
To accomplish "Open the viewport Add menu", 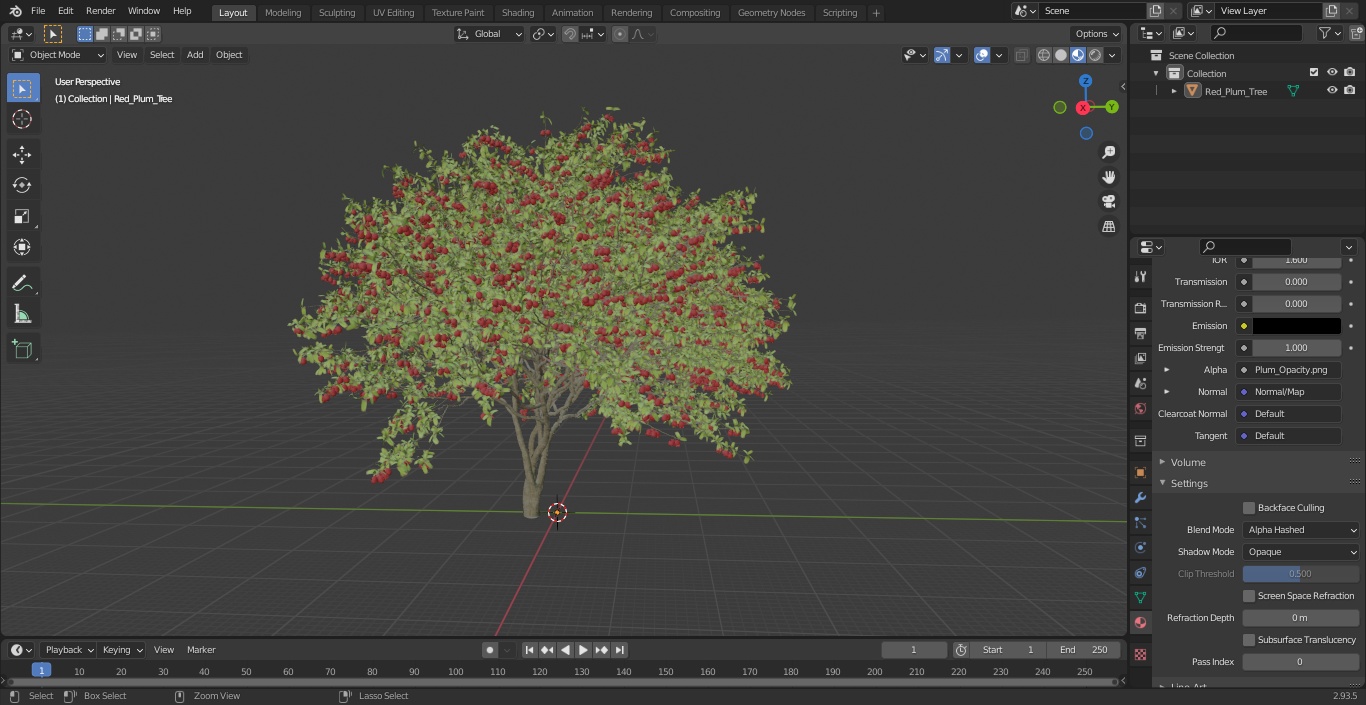I will tap(195, 55).
